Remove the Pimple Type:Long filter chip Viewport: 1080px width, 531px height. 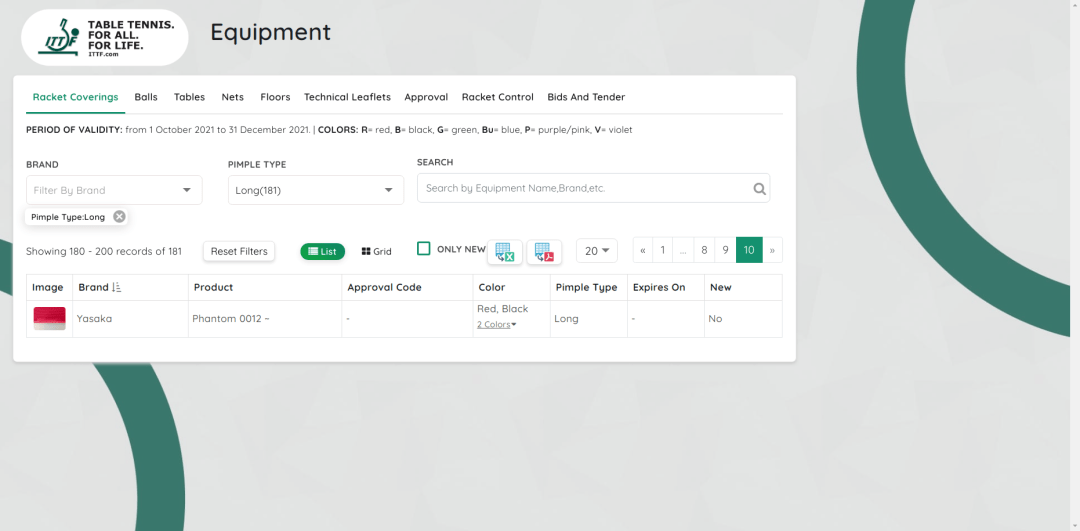coord(119,217)
